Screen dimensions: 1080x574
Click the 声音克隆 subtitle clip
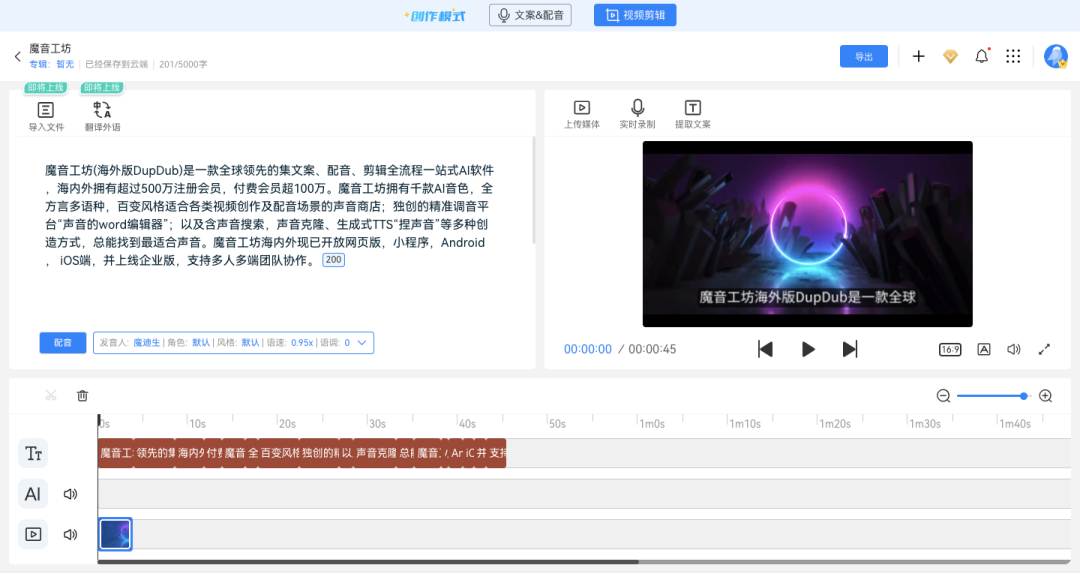coord(375,453)
